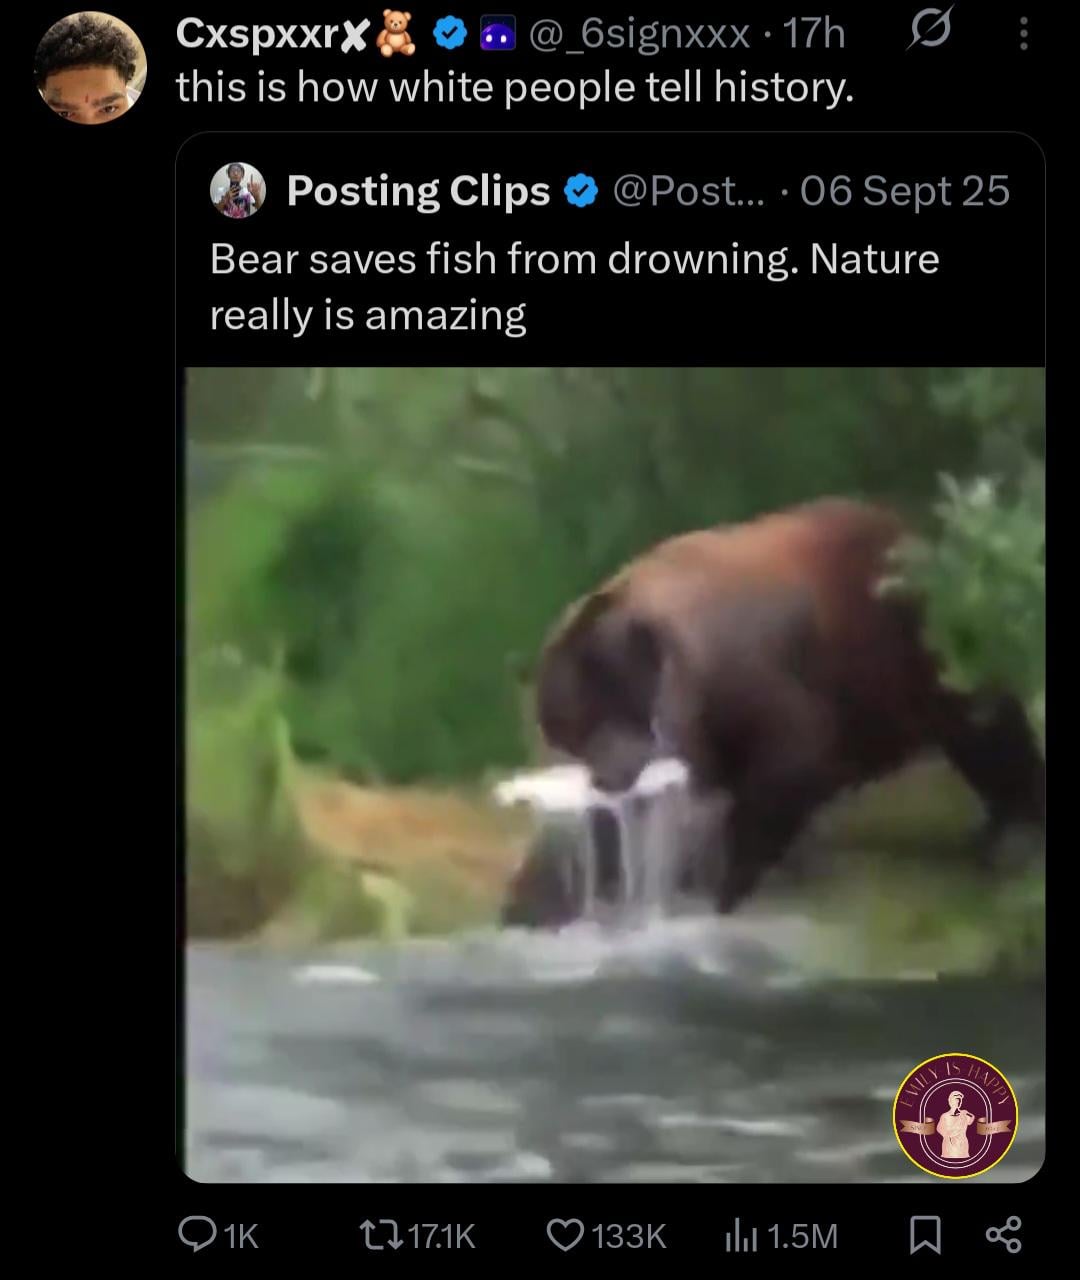Screen dimensions: 1080x1280
Task: Click the Grok slashed-circle icon
Action: pyautogui.click(x=923, y=33)
